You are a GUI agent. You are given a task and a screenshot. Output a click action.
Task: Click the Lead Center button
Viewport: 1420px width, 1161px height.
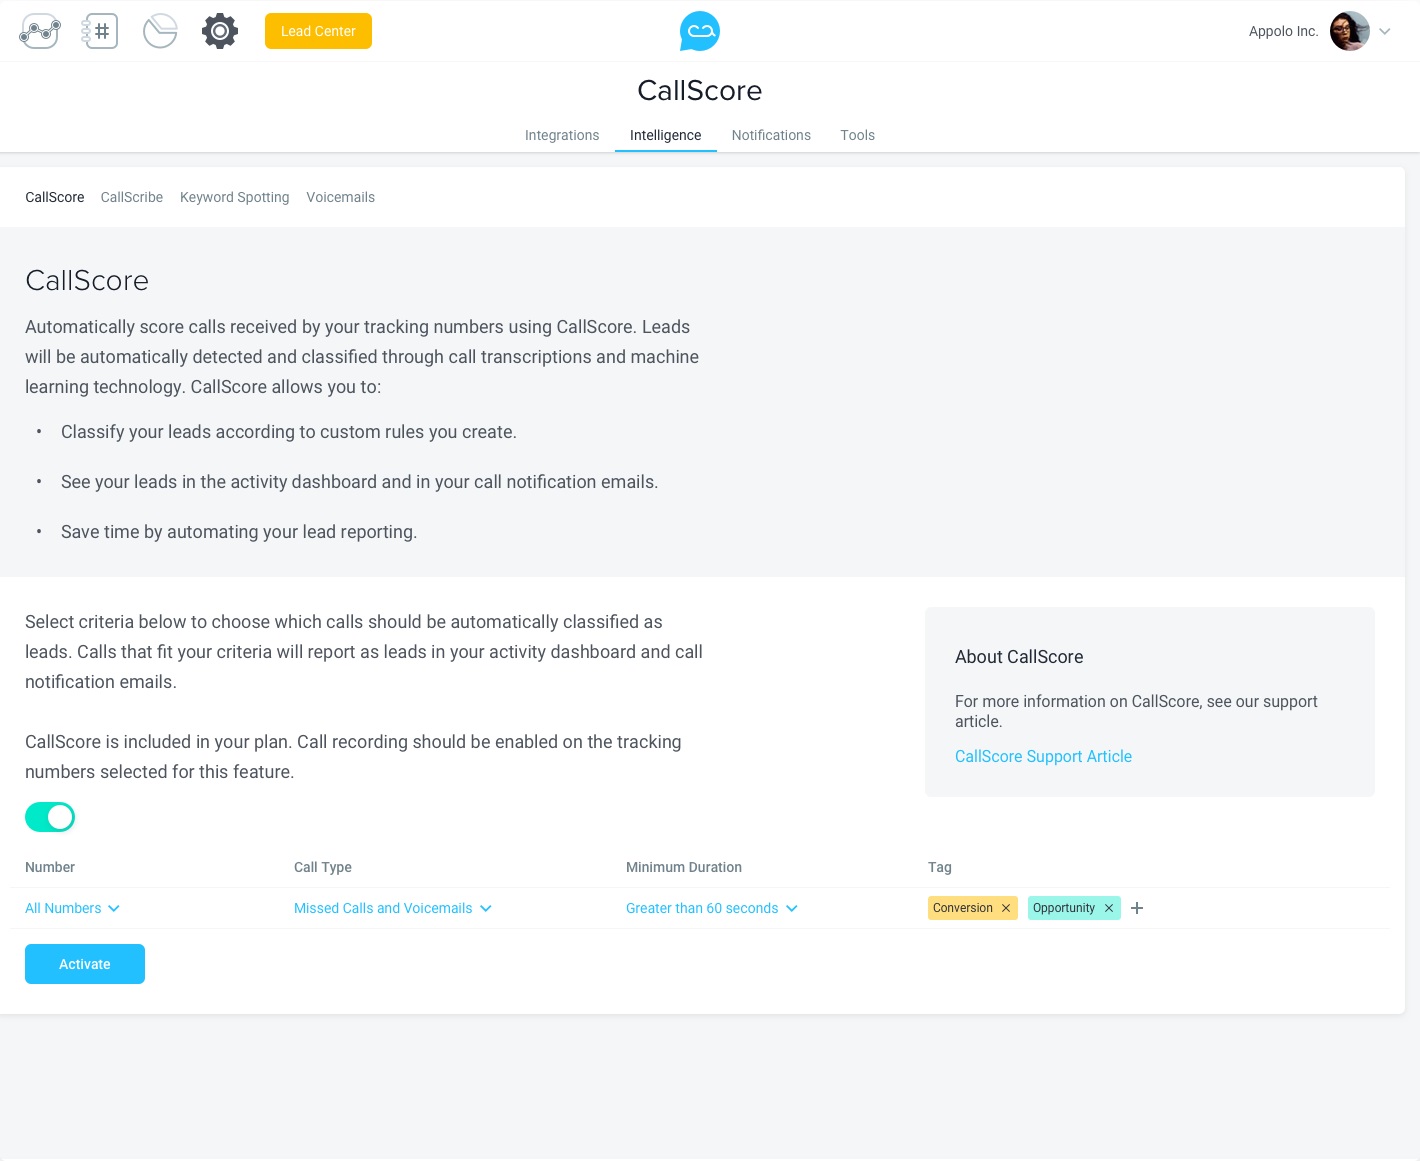(318, 31)
